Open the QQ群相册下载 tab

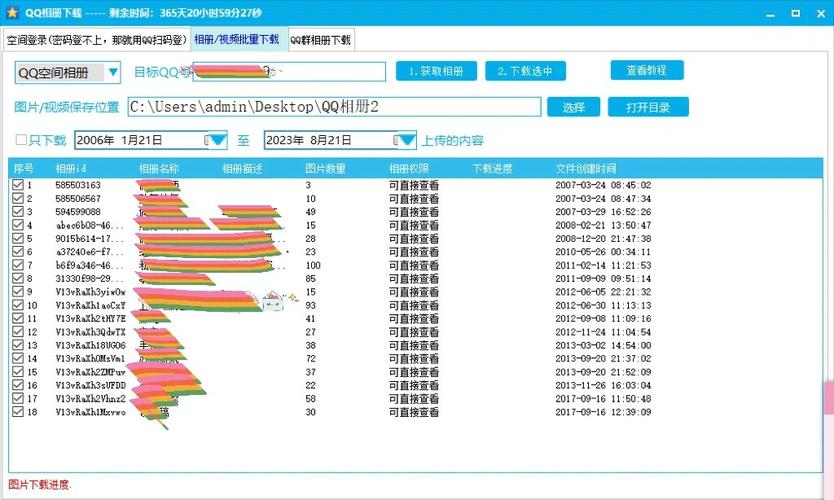click(320, 40)
